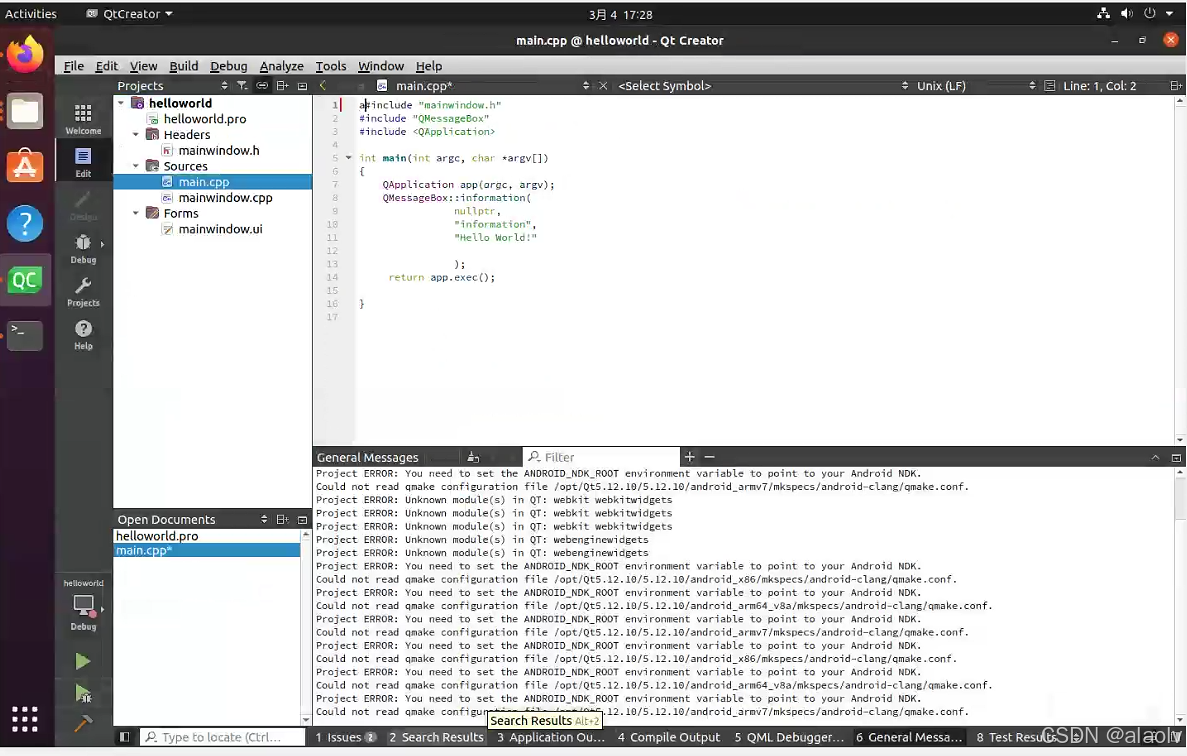Viewport: 1187px width, 756px height.
Task: Open the Projects view selector dropdown
Action: pyautogui.click(x=173, y=86)
